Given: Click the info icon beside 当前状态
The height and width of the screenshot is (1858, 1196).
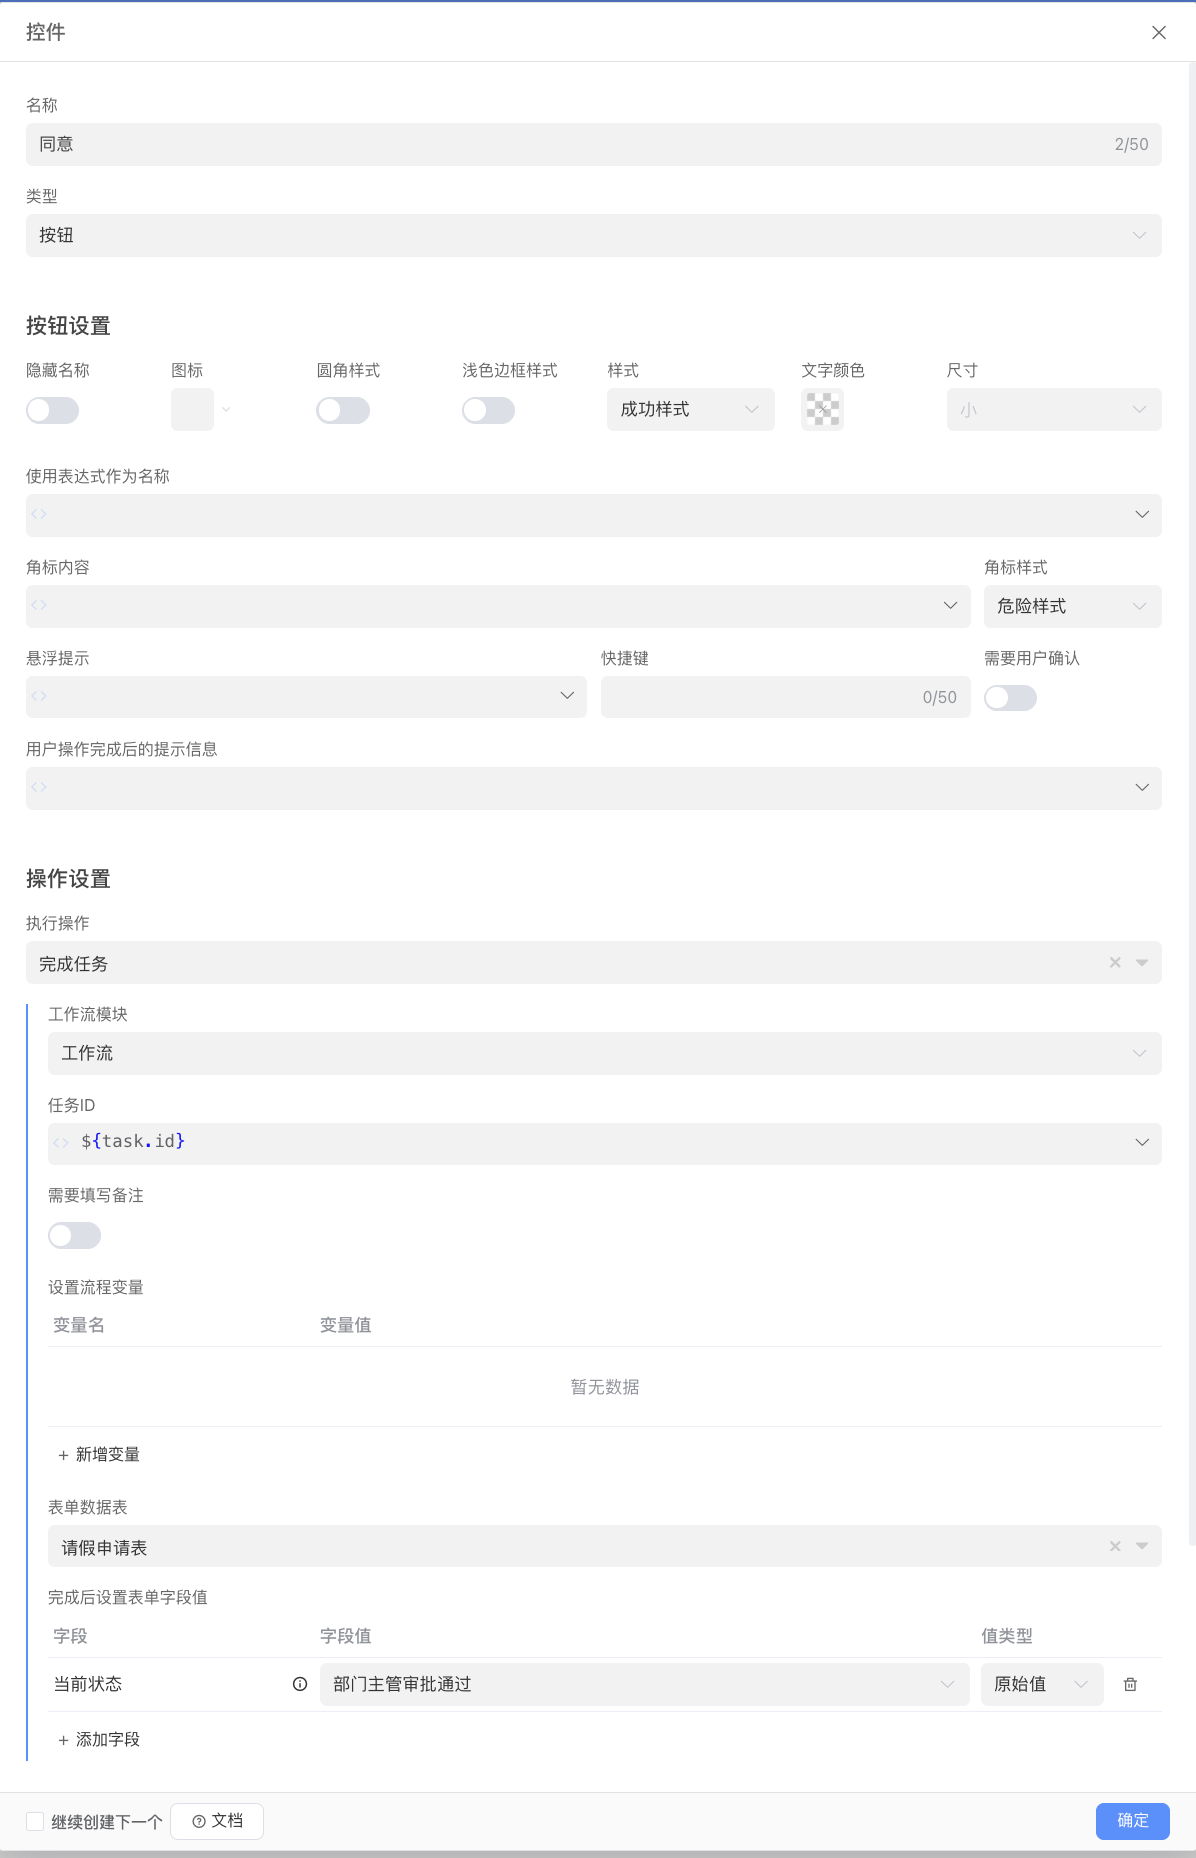Looking at the screenshot, I should point(299,1684).
